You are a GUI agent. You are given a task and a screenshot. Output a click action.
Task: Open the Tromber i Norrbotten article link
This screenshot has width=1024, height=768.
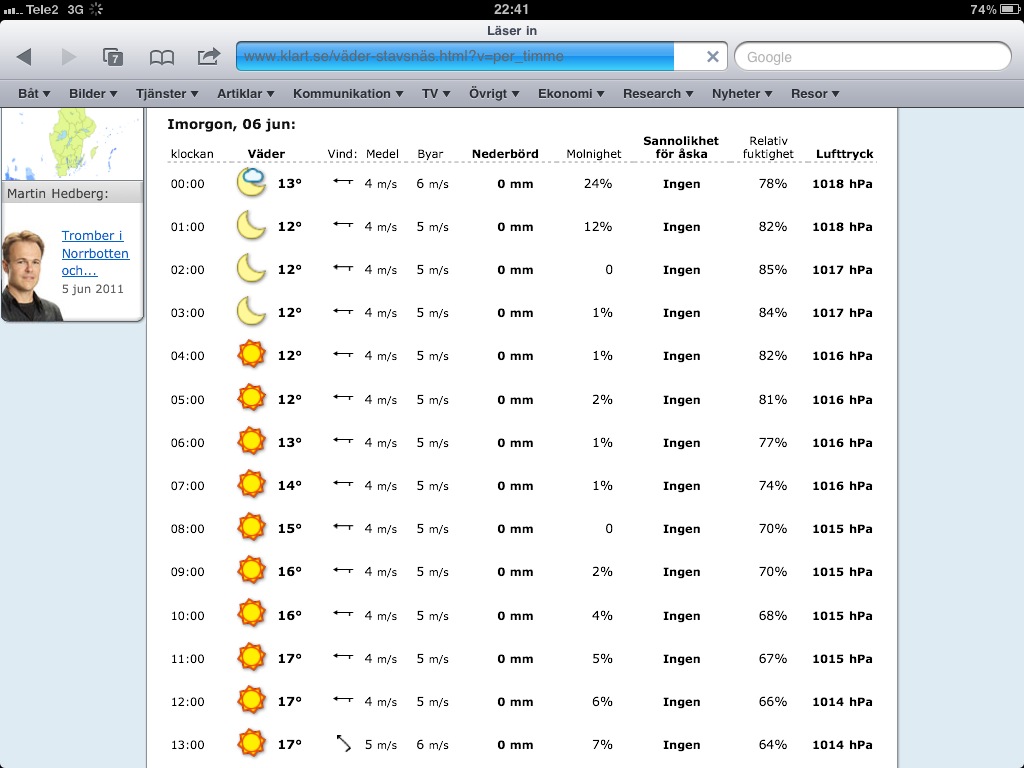point(95,253)
